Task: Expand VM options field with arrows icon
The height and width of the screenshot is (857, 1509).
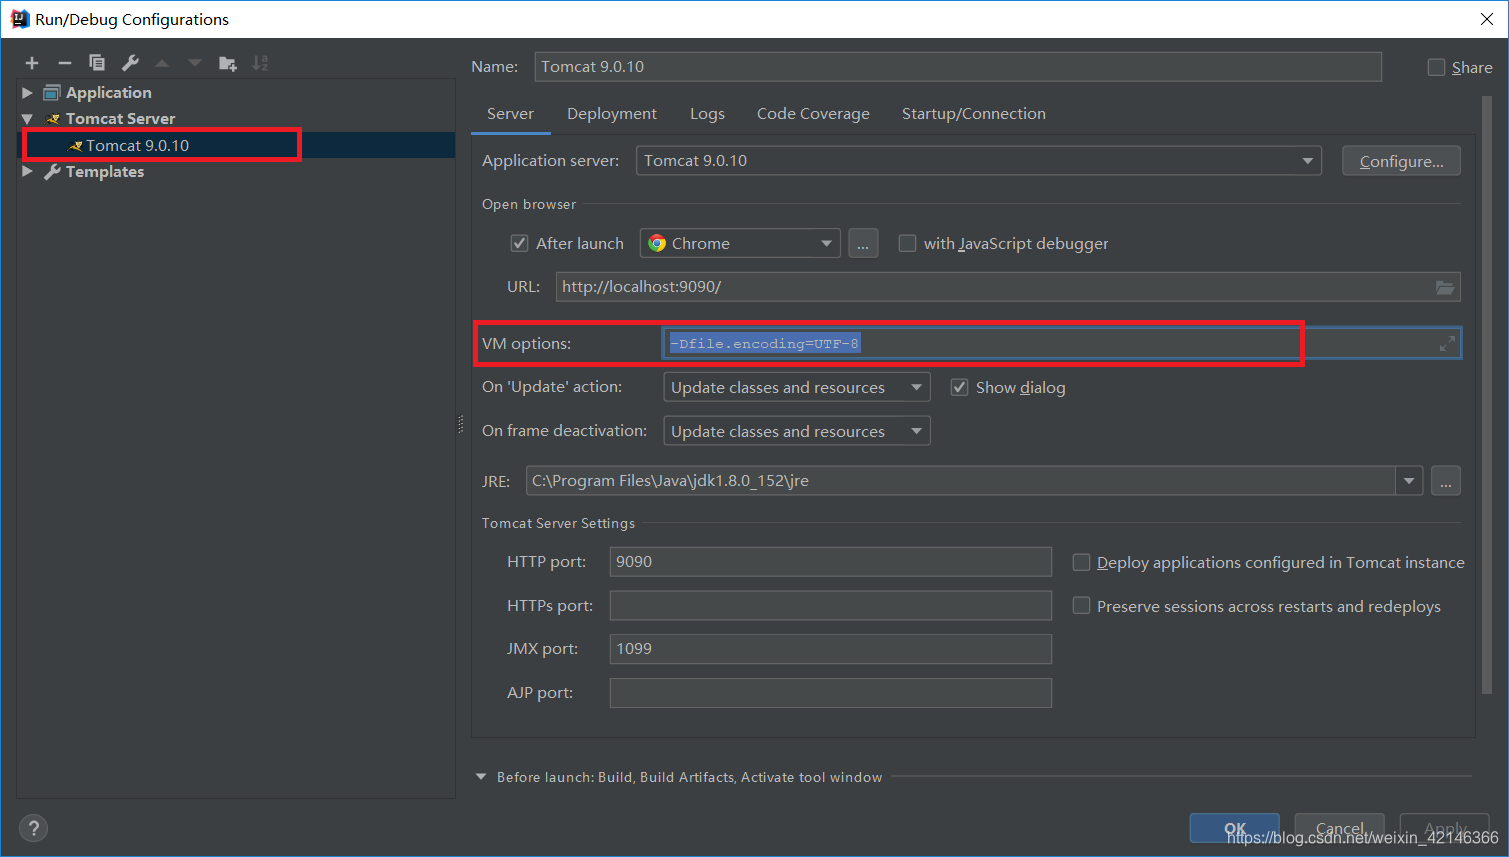Action: [1446, 344]
